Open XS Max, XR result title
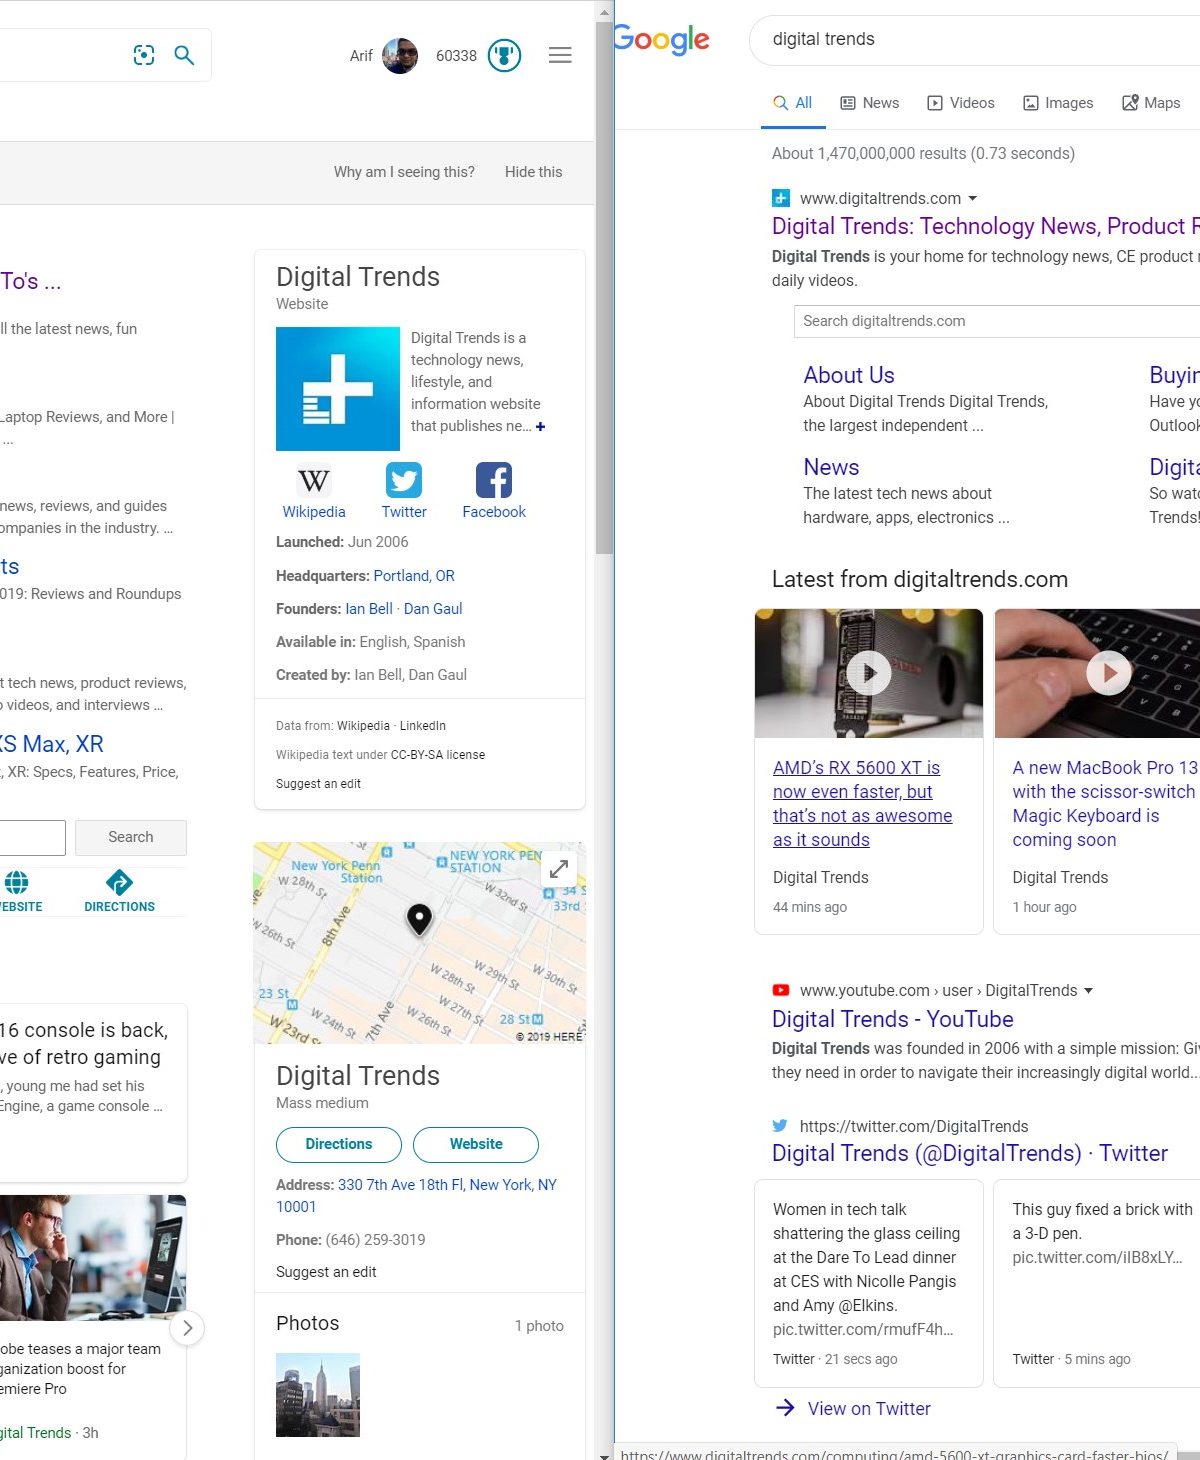Viewport: 1200px width, 1460px height. coord(51,744)
